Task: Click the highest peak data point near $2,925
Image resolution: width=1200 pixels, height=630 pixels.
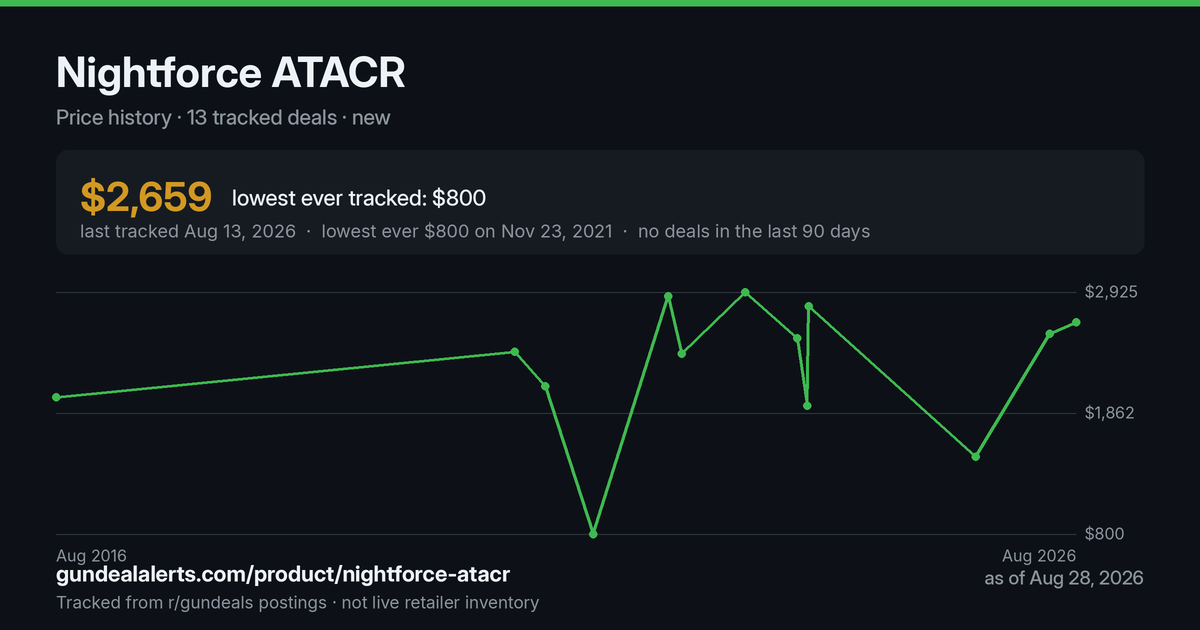Action: tap(745, 292)
